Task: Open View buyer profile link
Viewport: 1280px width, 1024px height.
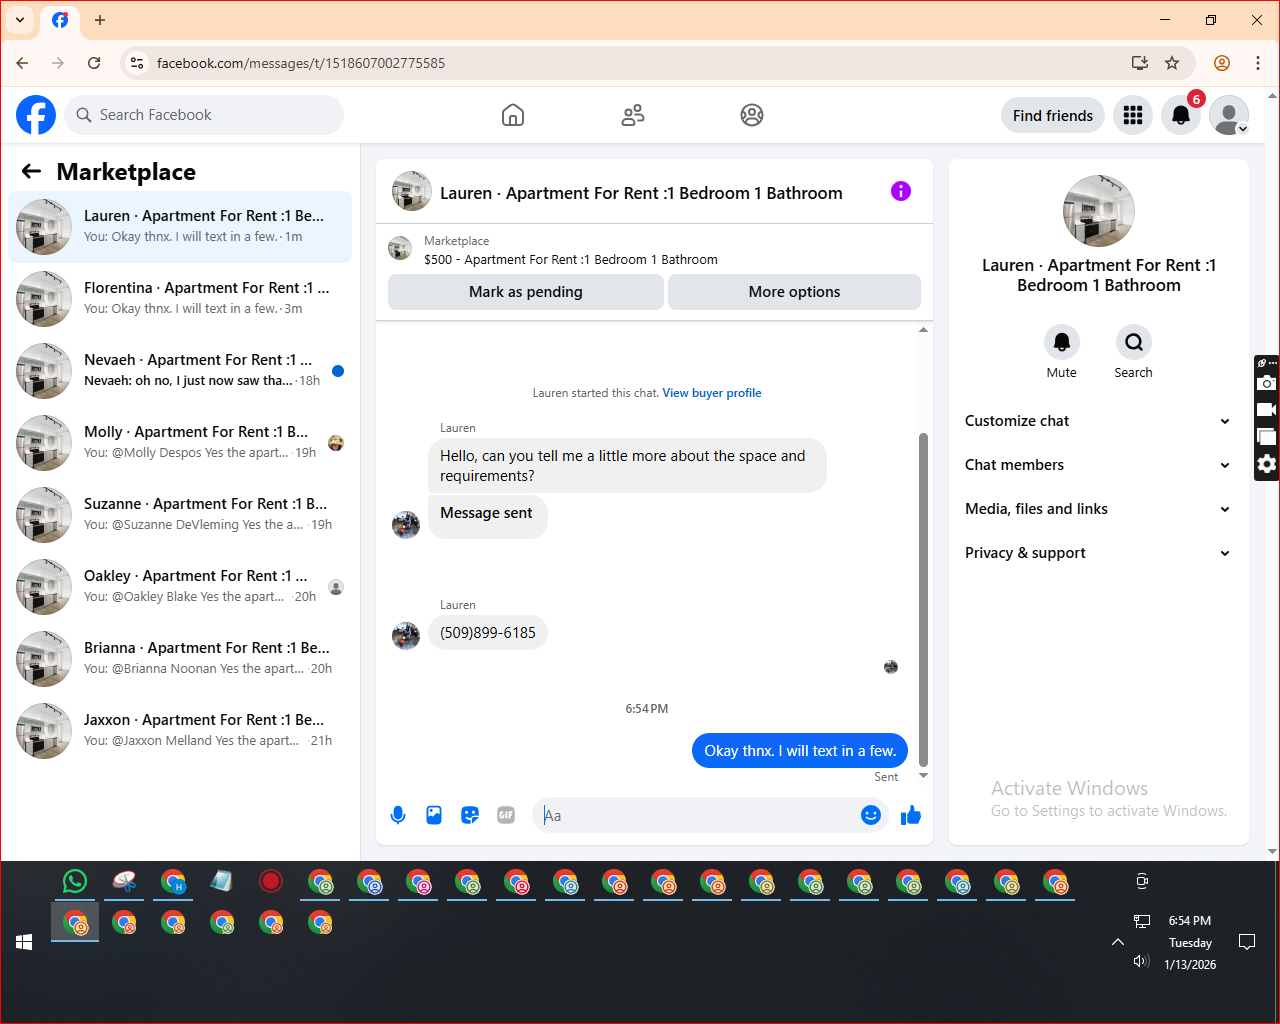Action: [712, 393]
